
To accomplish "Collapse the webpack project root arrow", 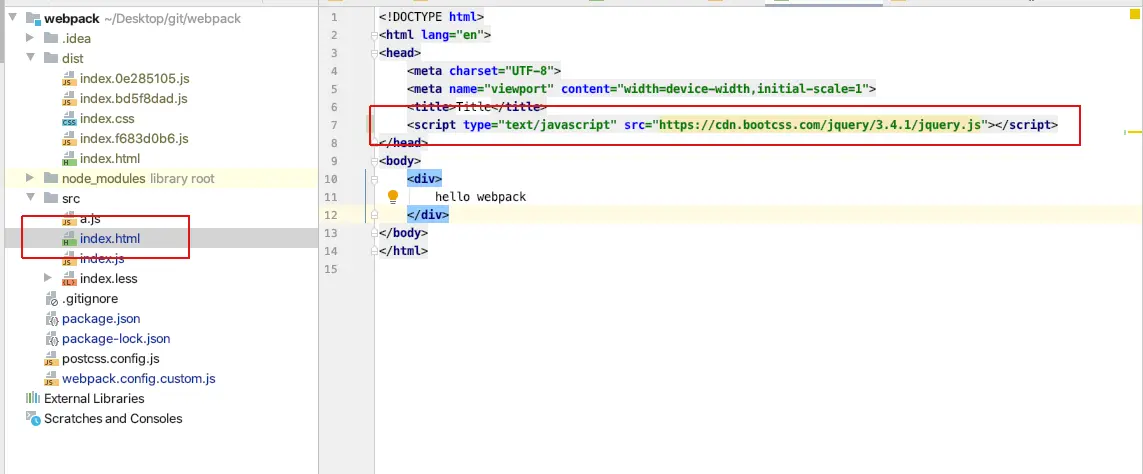I will 12,18.
